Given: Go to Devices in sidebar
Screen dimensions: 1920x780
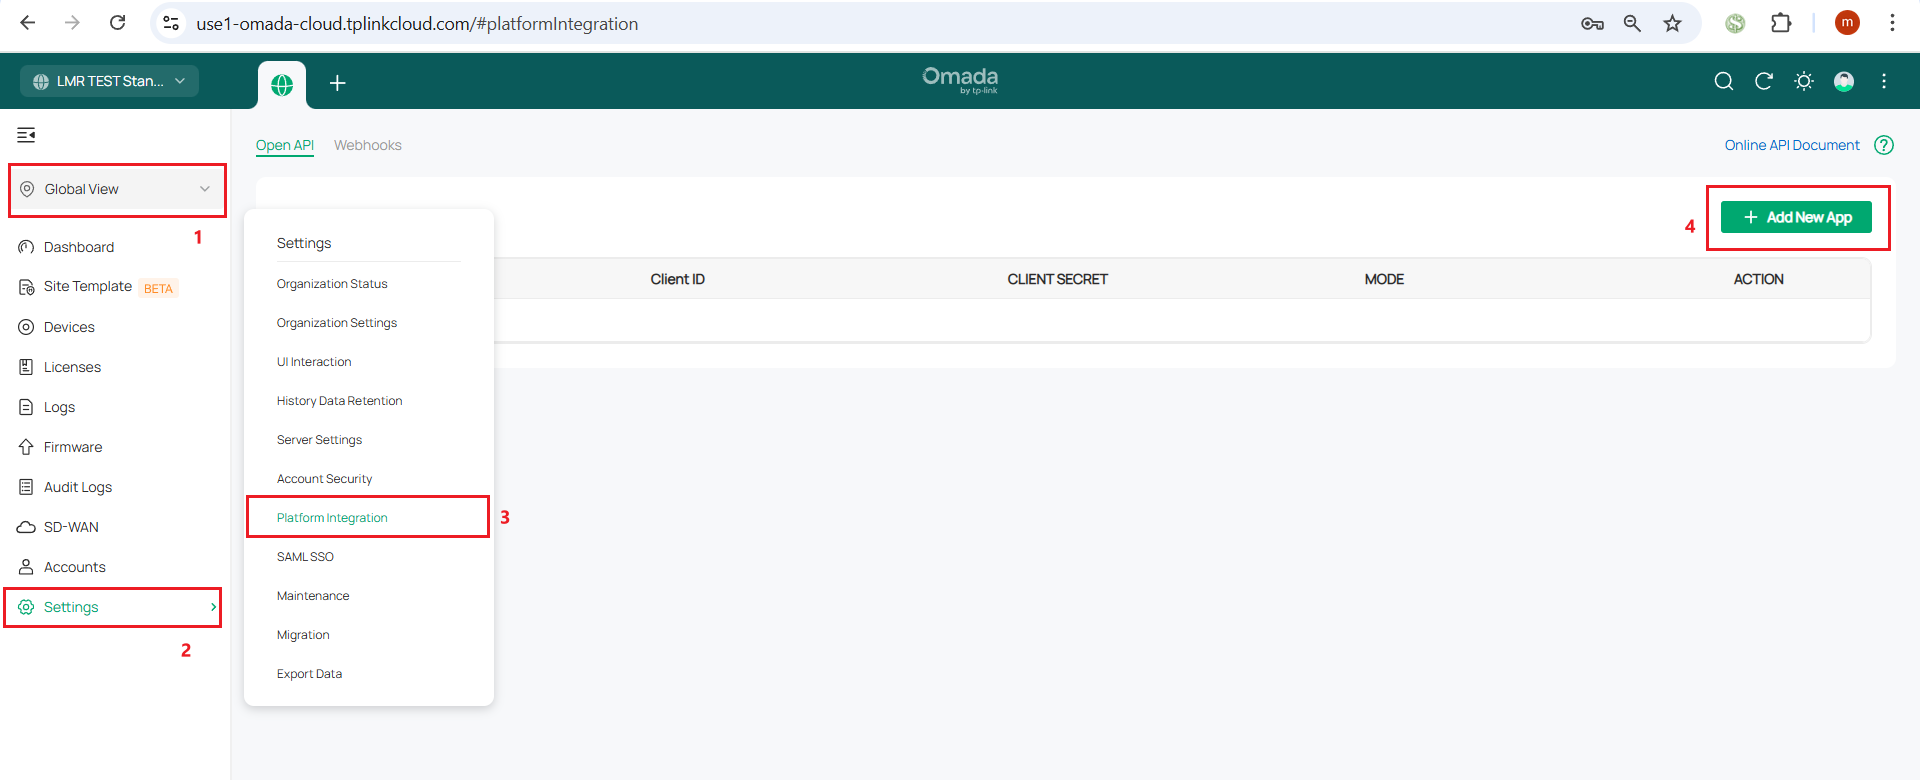Looking at the screenshot, I should (x=69, y=327).
